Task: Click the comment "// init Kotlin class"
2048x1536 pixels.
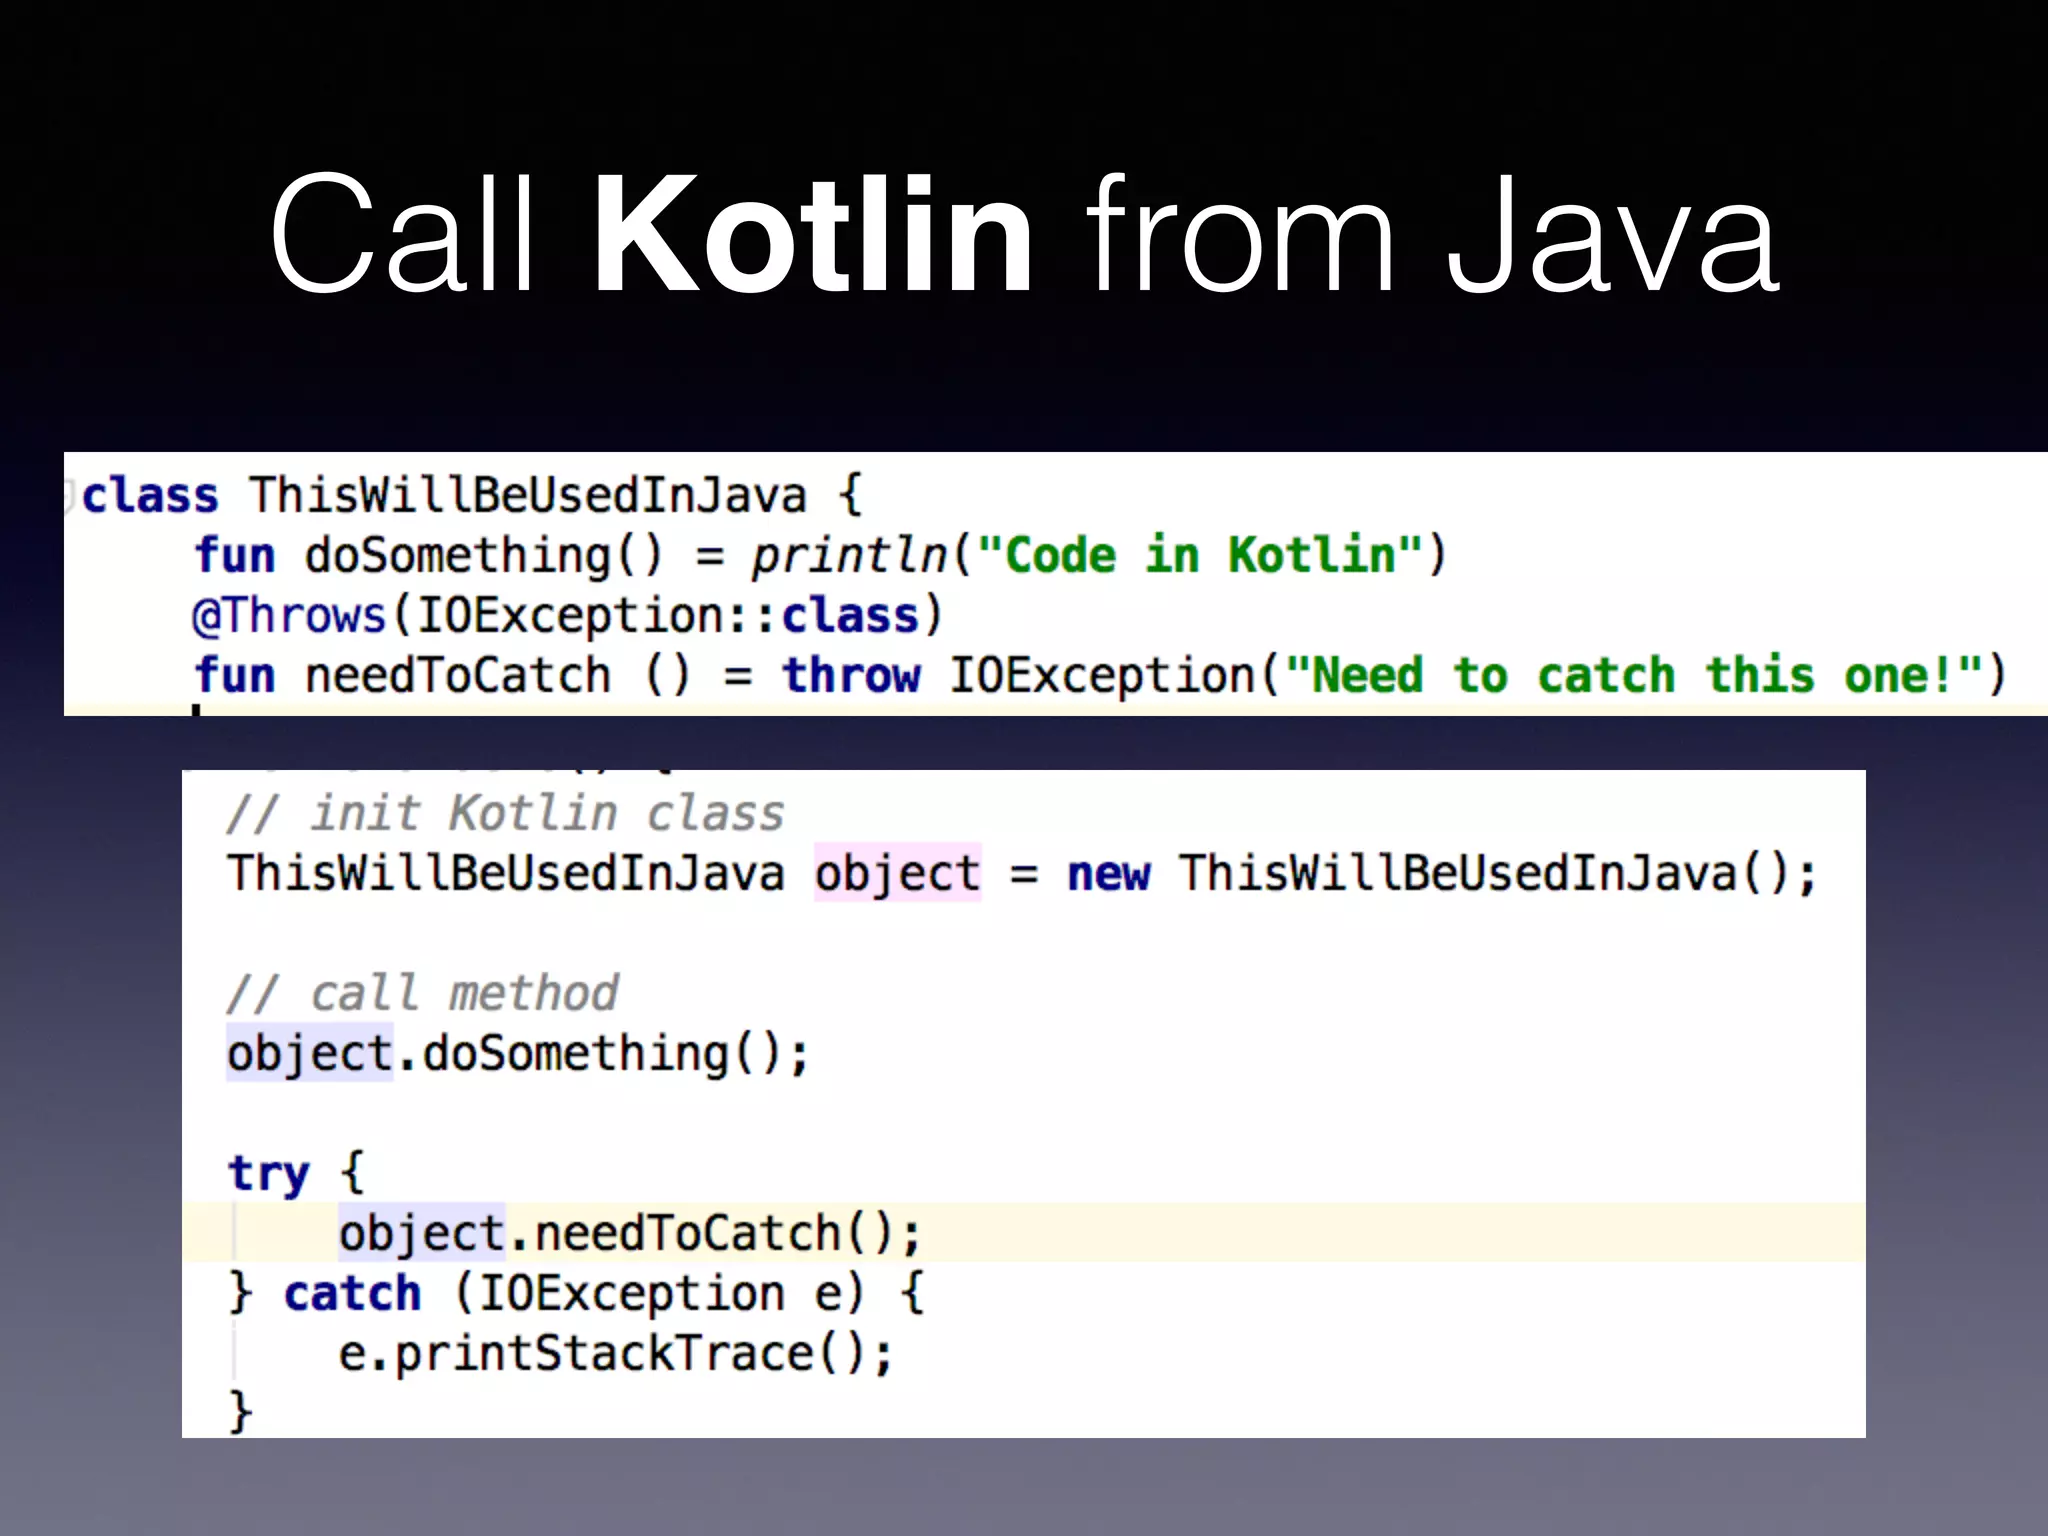Action: pyautogui.click(x=505, y=813)
